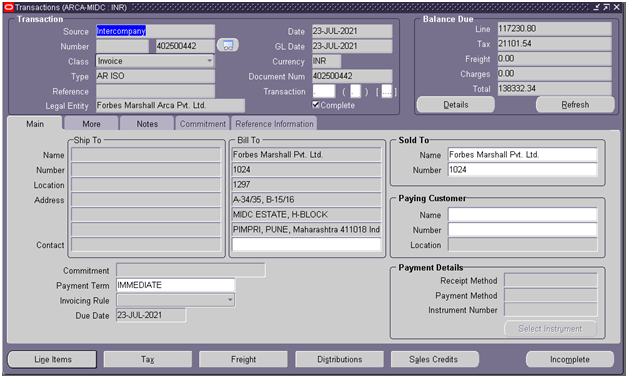Click the Source field showing Intercompany
628x378 pixels.
[155, 31]
